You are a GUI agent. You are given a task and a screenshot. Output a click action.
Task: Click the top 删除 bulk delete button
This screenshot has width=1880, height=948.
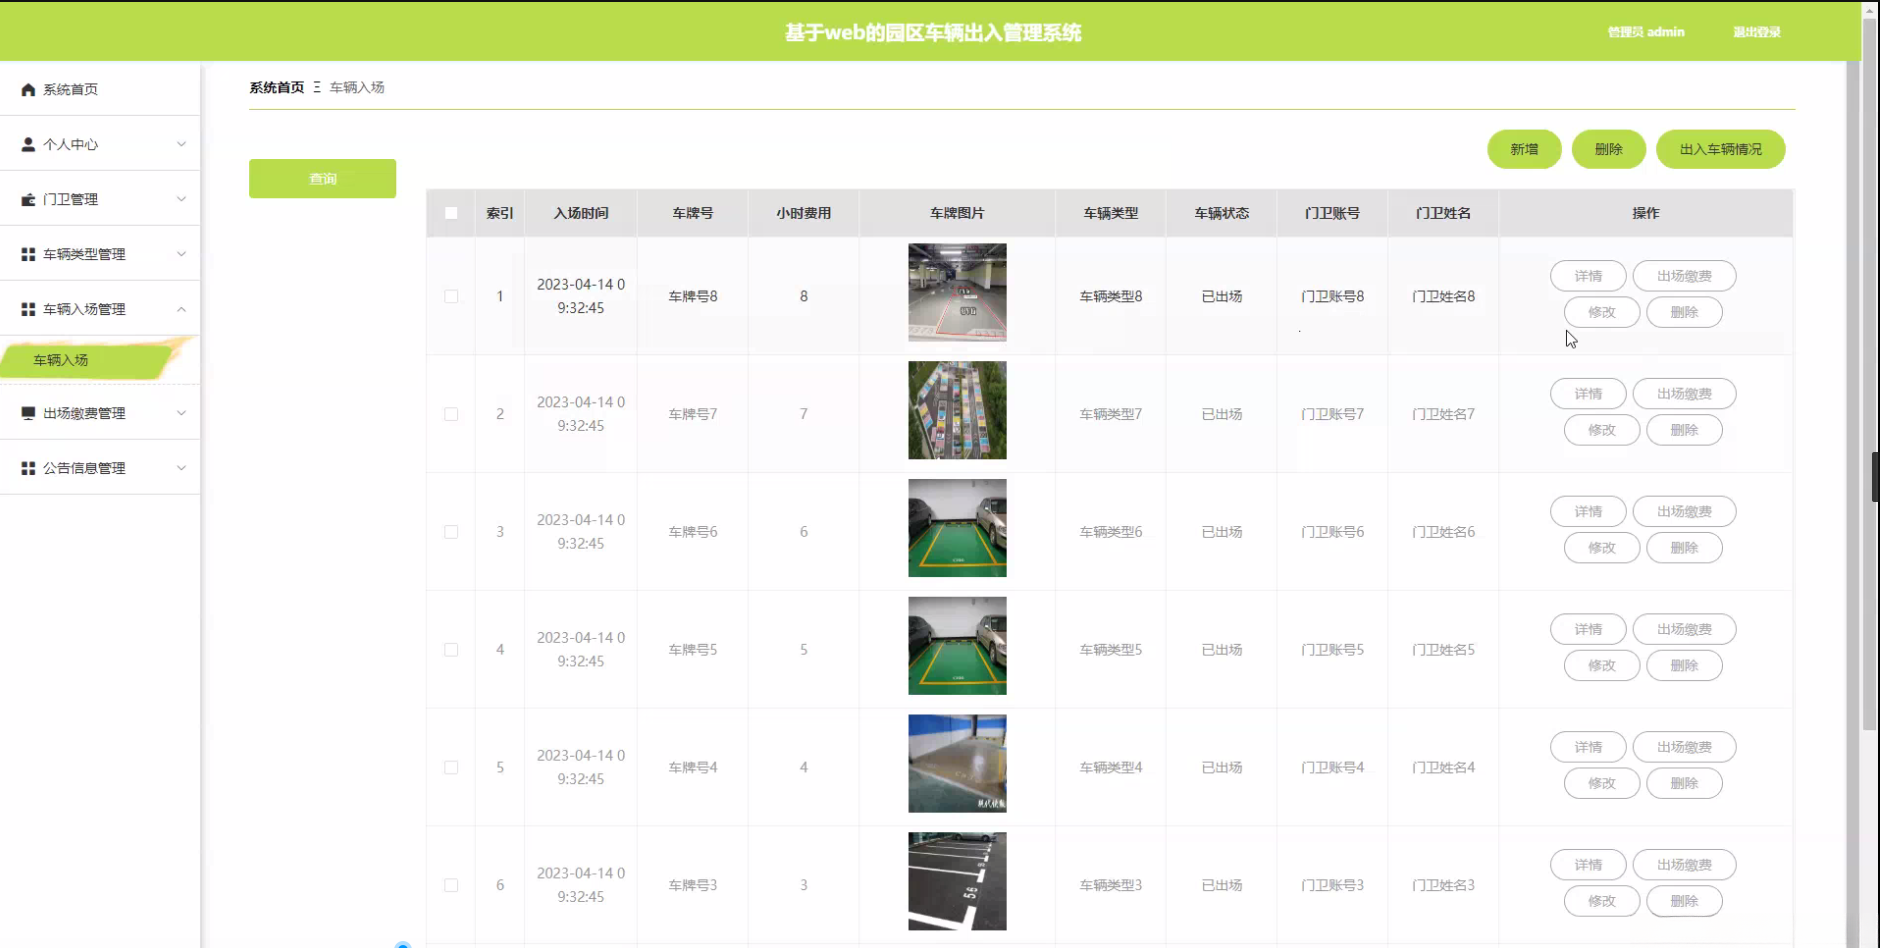click(x=1608, y=149)
